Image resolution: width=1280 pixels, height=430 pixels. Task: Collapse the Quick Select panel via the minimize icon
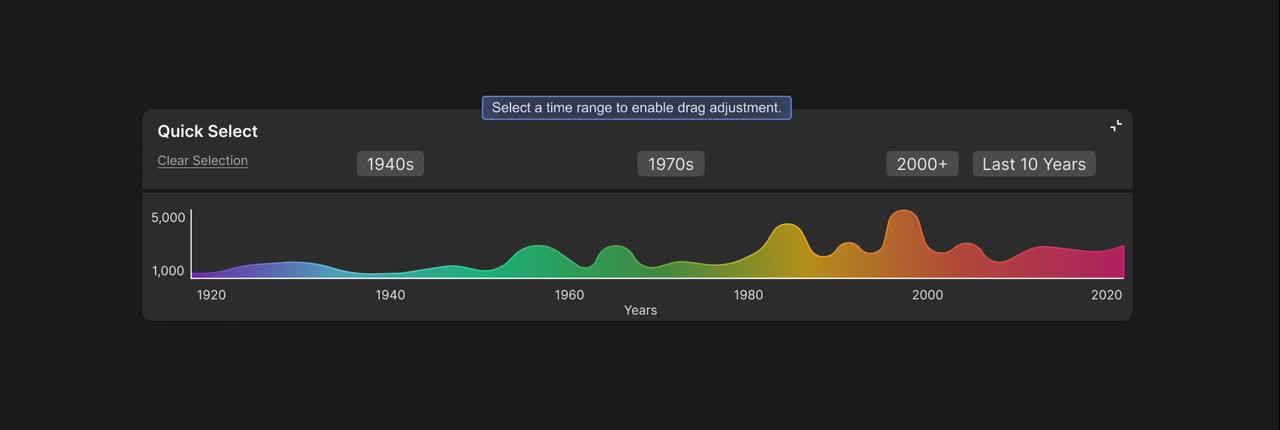[x=1116, y=126]
